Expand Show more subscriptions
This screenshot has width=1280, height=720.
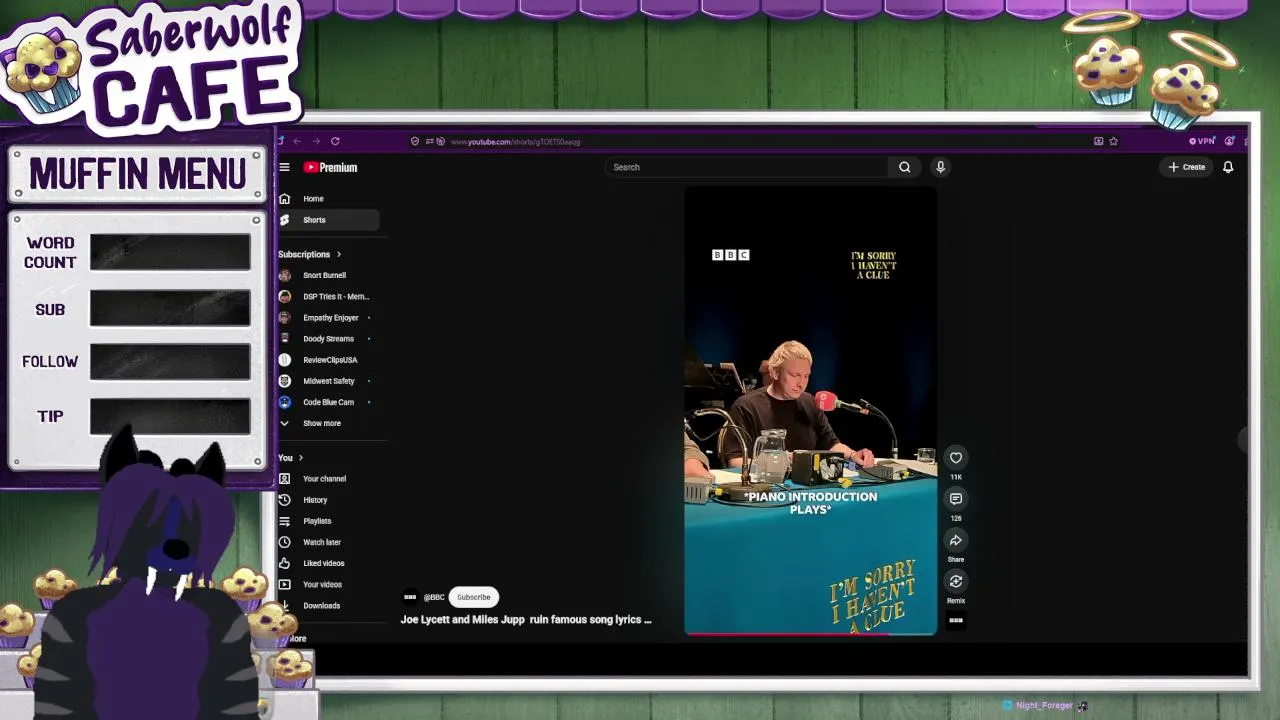[x=328, y=423]
